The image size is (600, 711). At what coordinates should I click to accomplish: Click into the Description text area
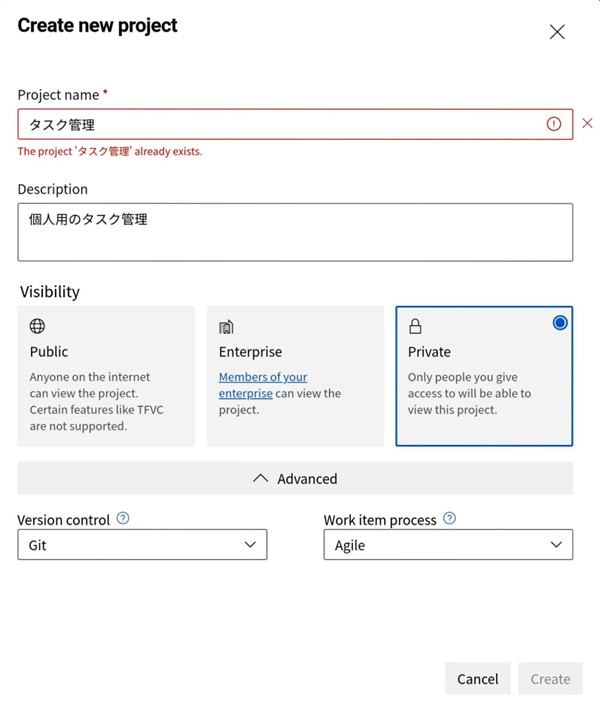click(x=295, y=232)
